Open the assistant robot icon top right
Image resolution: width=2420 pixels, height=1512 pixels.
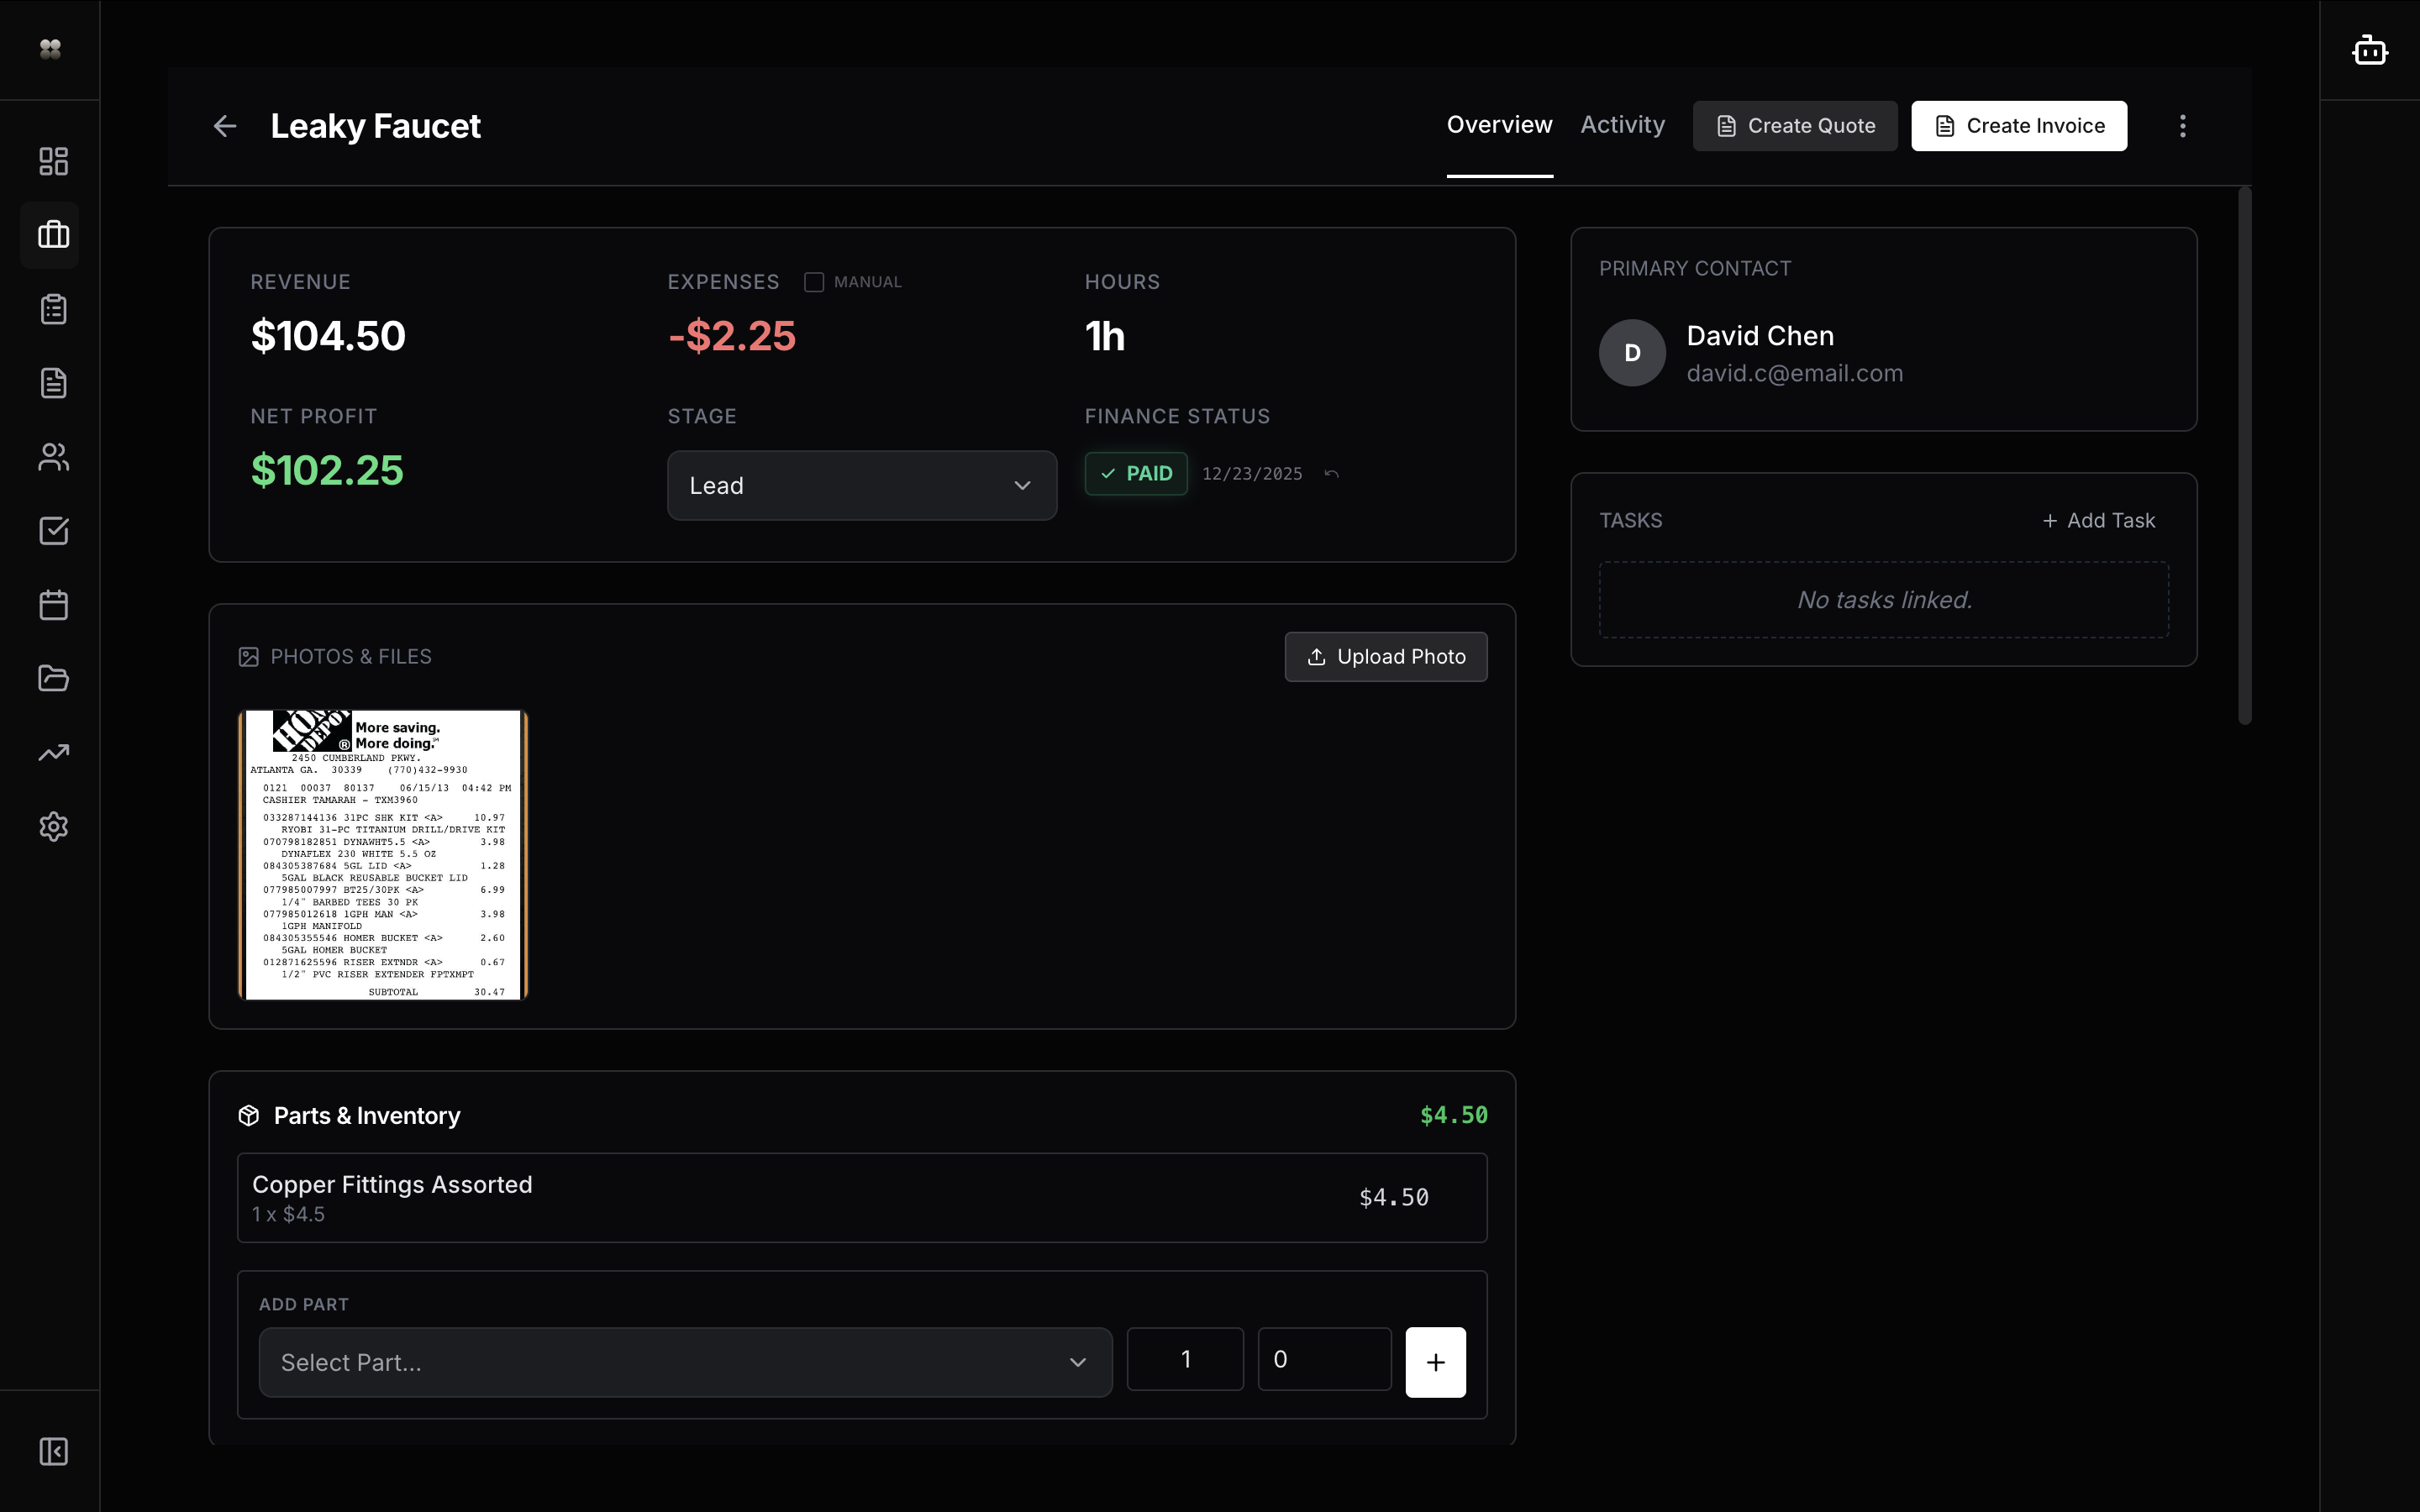(x=2369, y=49)
